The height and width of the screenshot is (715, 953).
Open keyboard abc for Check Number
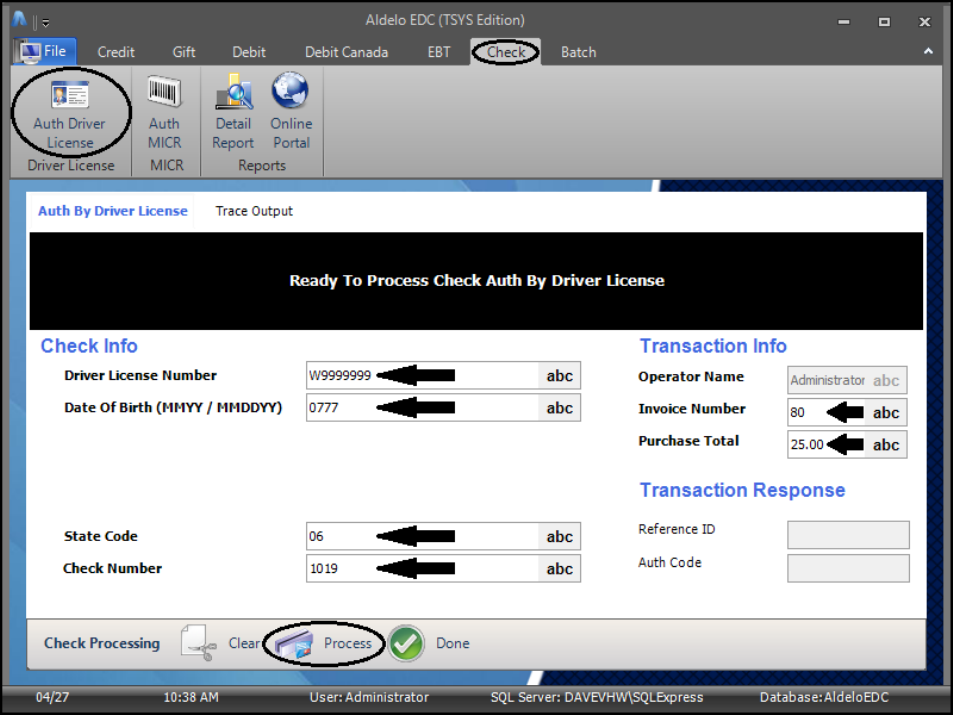pos(559,568)
